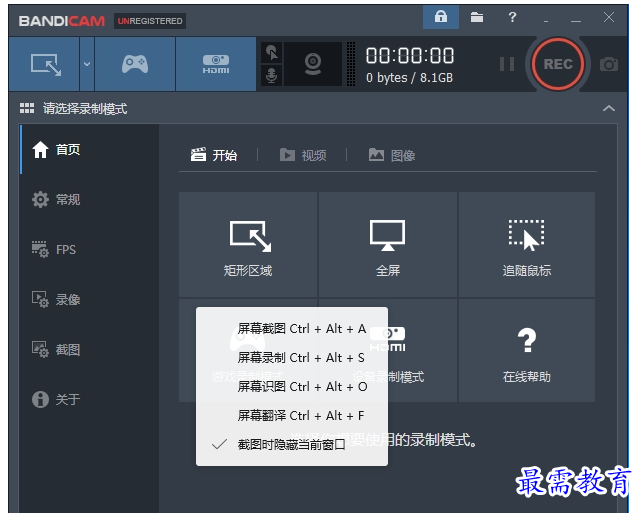The height and width of the screenshot is (513, 640).
Task: Switch to game recording mode gamepad icon
Action: tap(135, 64)
